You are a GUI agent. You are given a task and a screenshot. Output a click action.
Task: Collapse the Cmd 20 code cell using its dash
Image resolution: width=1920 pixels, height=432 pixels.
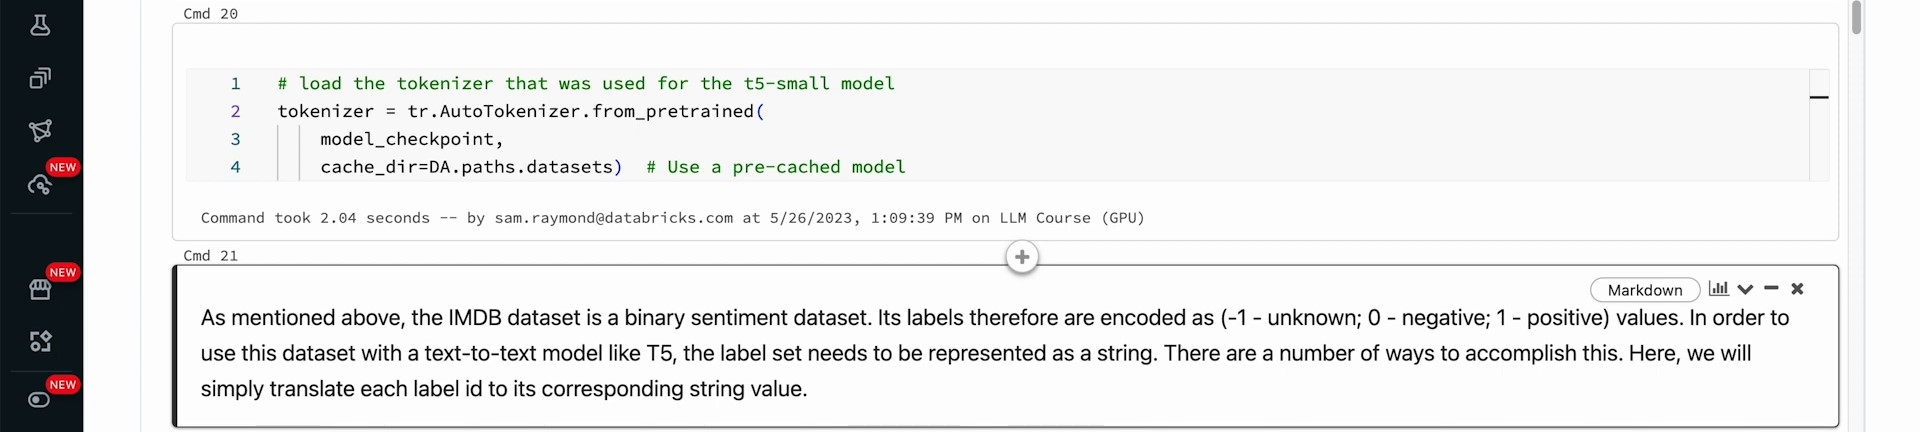(x=1819, y=97)
